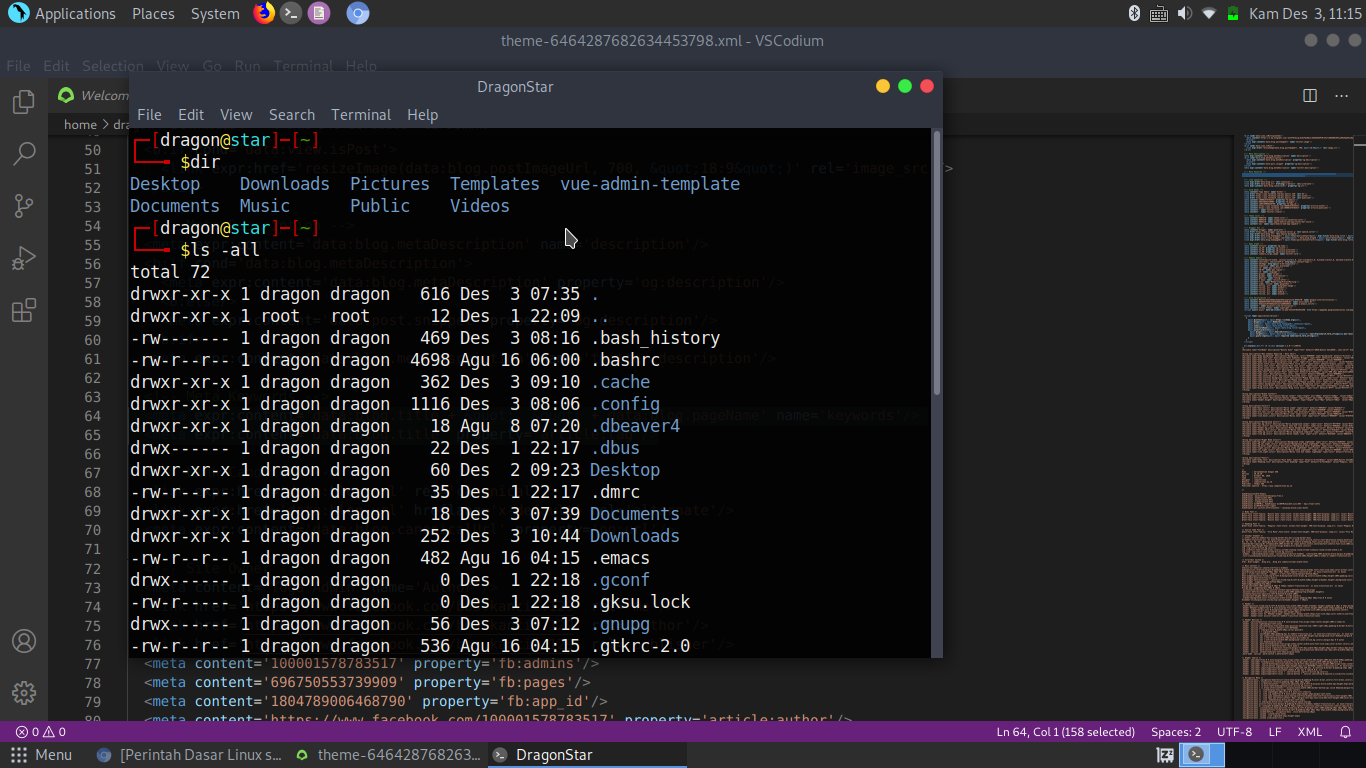Click '.dbeaver4' in terminal listing
This screenshot has width=1366, height=768.
[635, 426]
